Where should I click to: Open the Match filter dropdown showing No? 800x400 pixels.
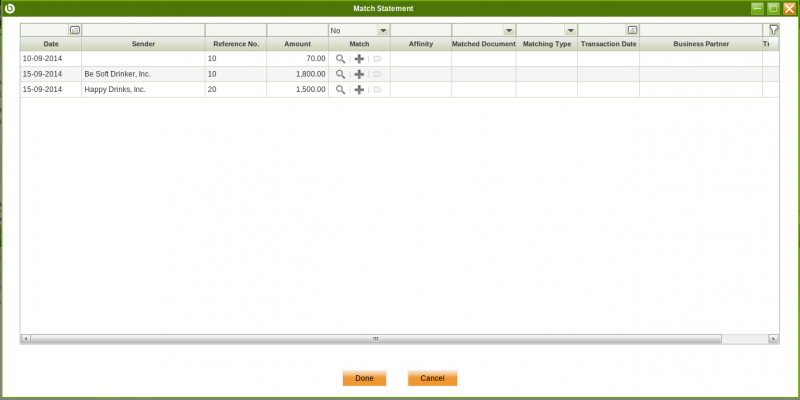[383, 31]
